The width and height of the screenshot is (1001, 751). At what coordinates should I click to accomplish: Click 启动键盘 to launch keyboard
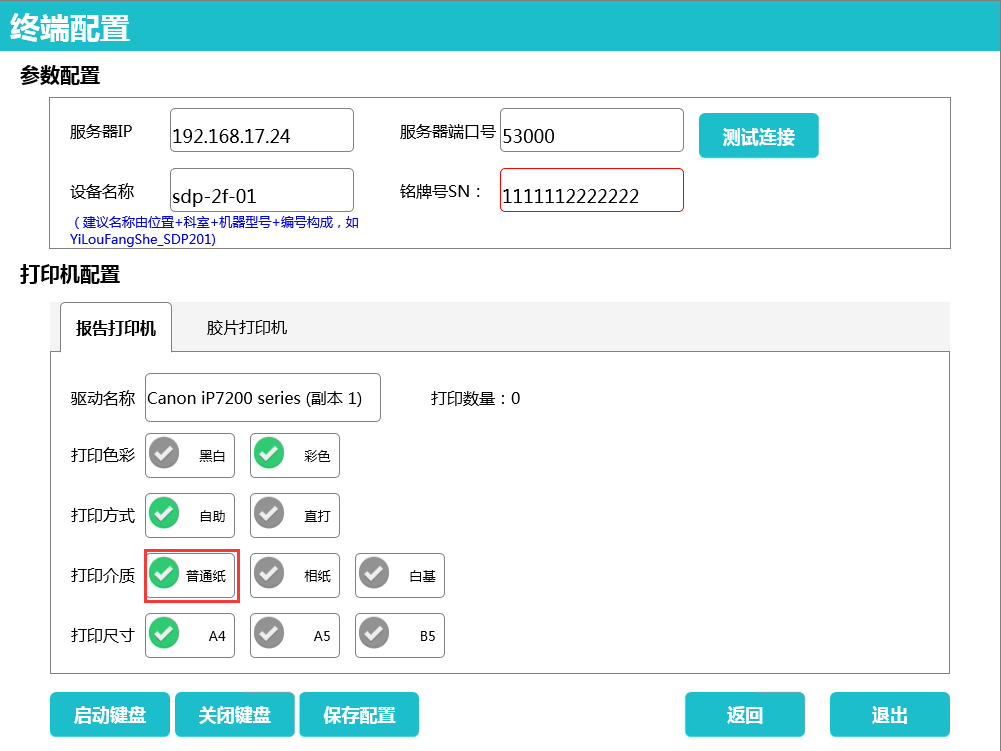(x=110, y=715)
